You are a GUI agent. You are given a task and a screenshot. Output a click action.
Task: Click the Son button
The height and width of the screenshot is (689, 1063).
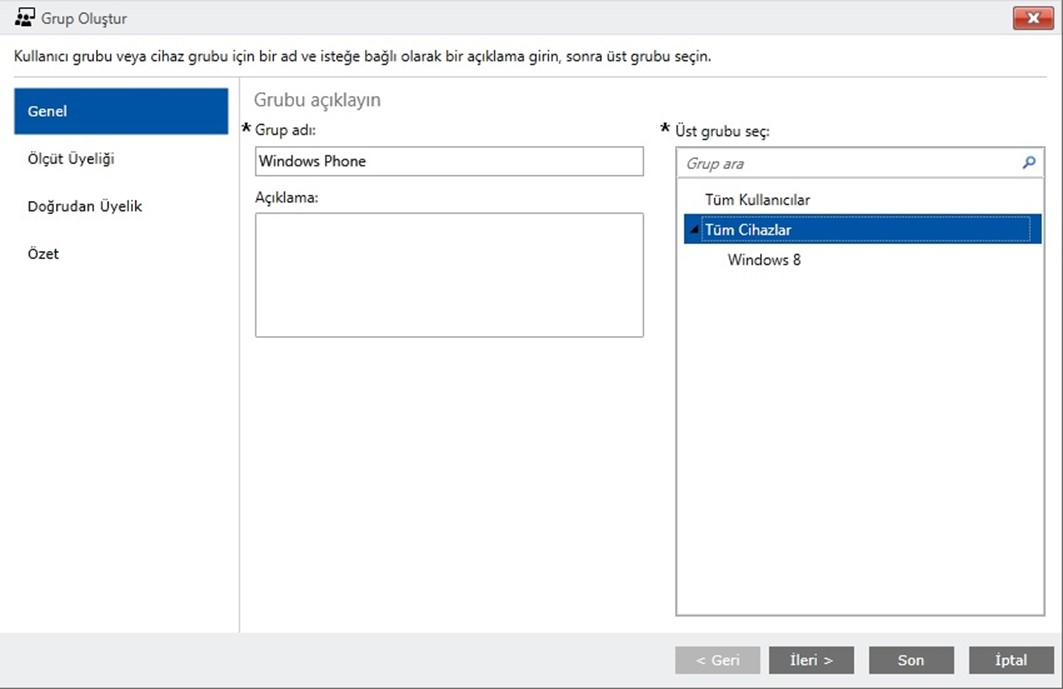coord(911,660)
